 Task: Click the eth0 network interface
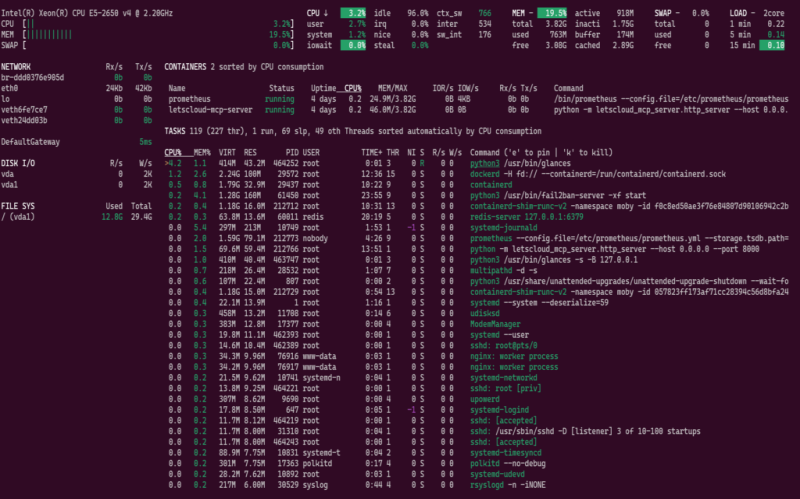coord(9,88)
